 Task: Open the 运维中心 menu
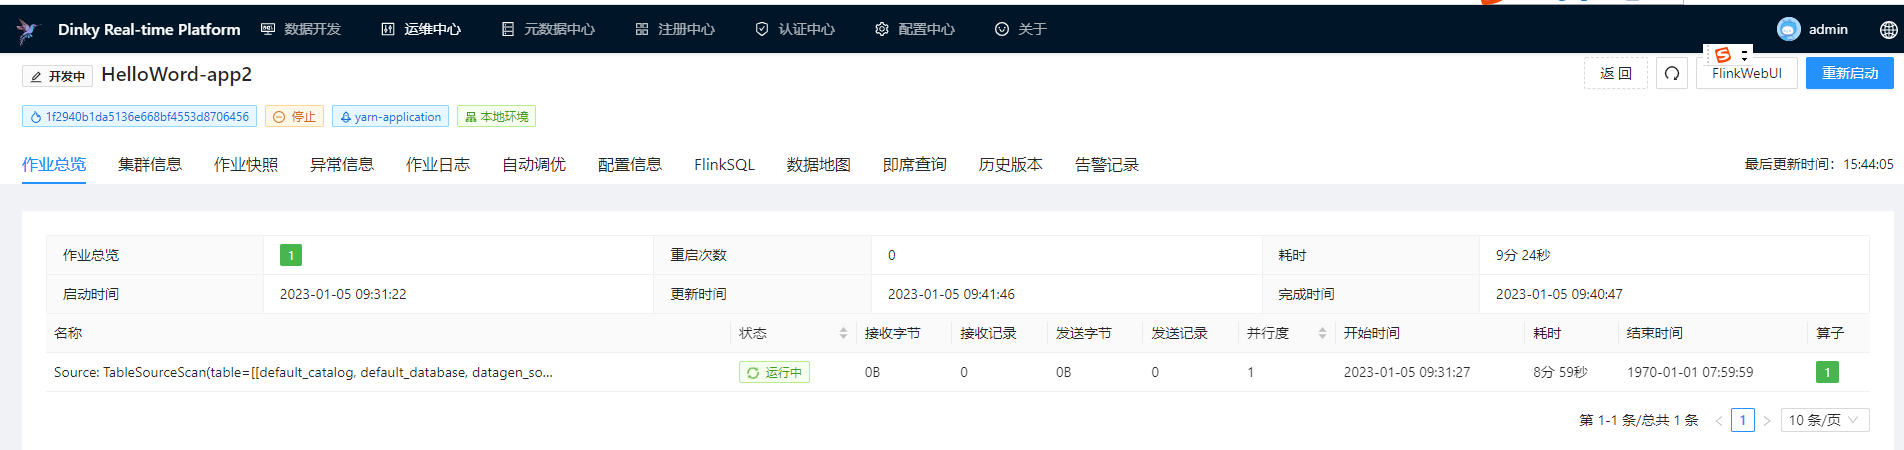tap(421, 29)
